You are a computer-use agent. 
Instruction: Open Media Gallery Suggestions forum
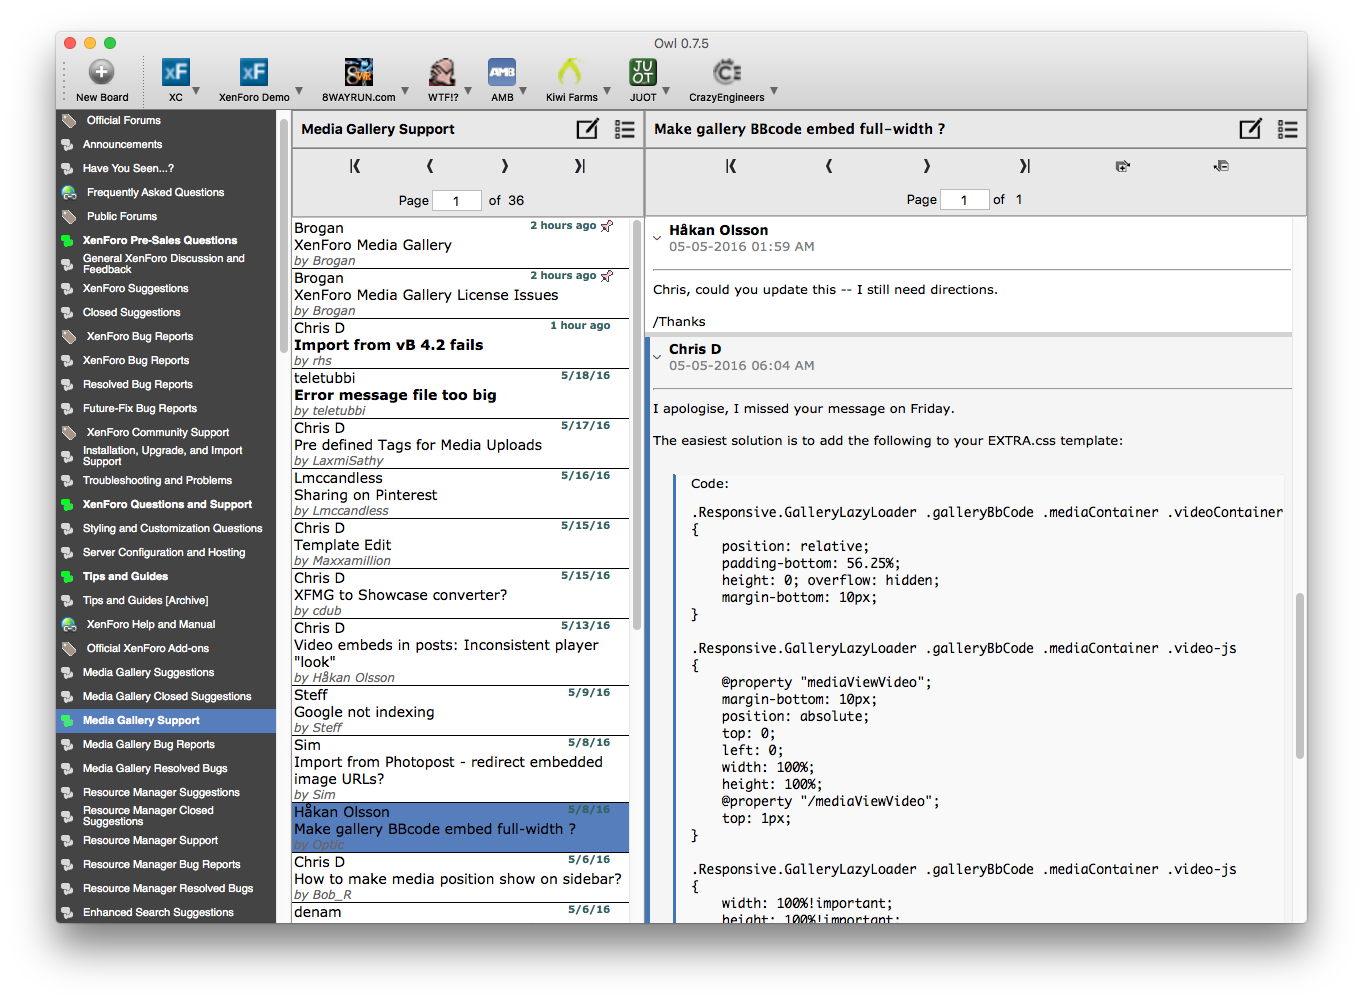[x=148, y=672]
